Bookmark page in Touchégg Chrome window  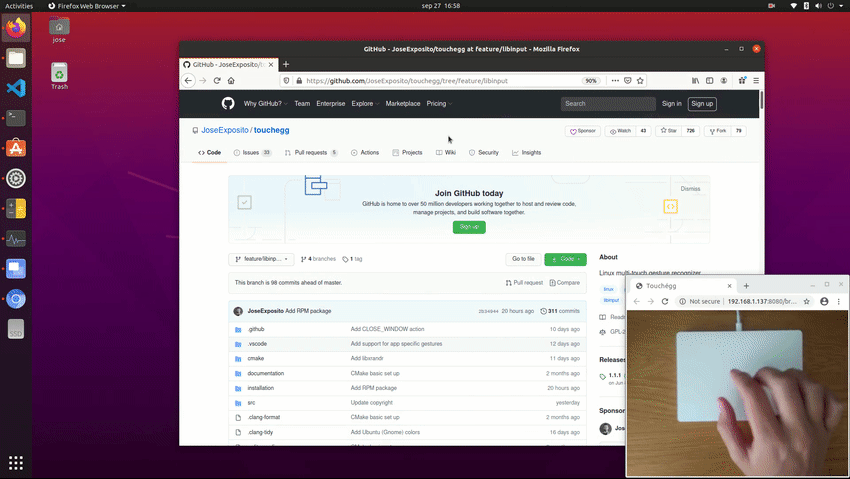(x=807, y=301)
